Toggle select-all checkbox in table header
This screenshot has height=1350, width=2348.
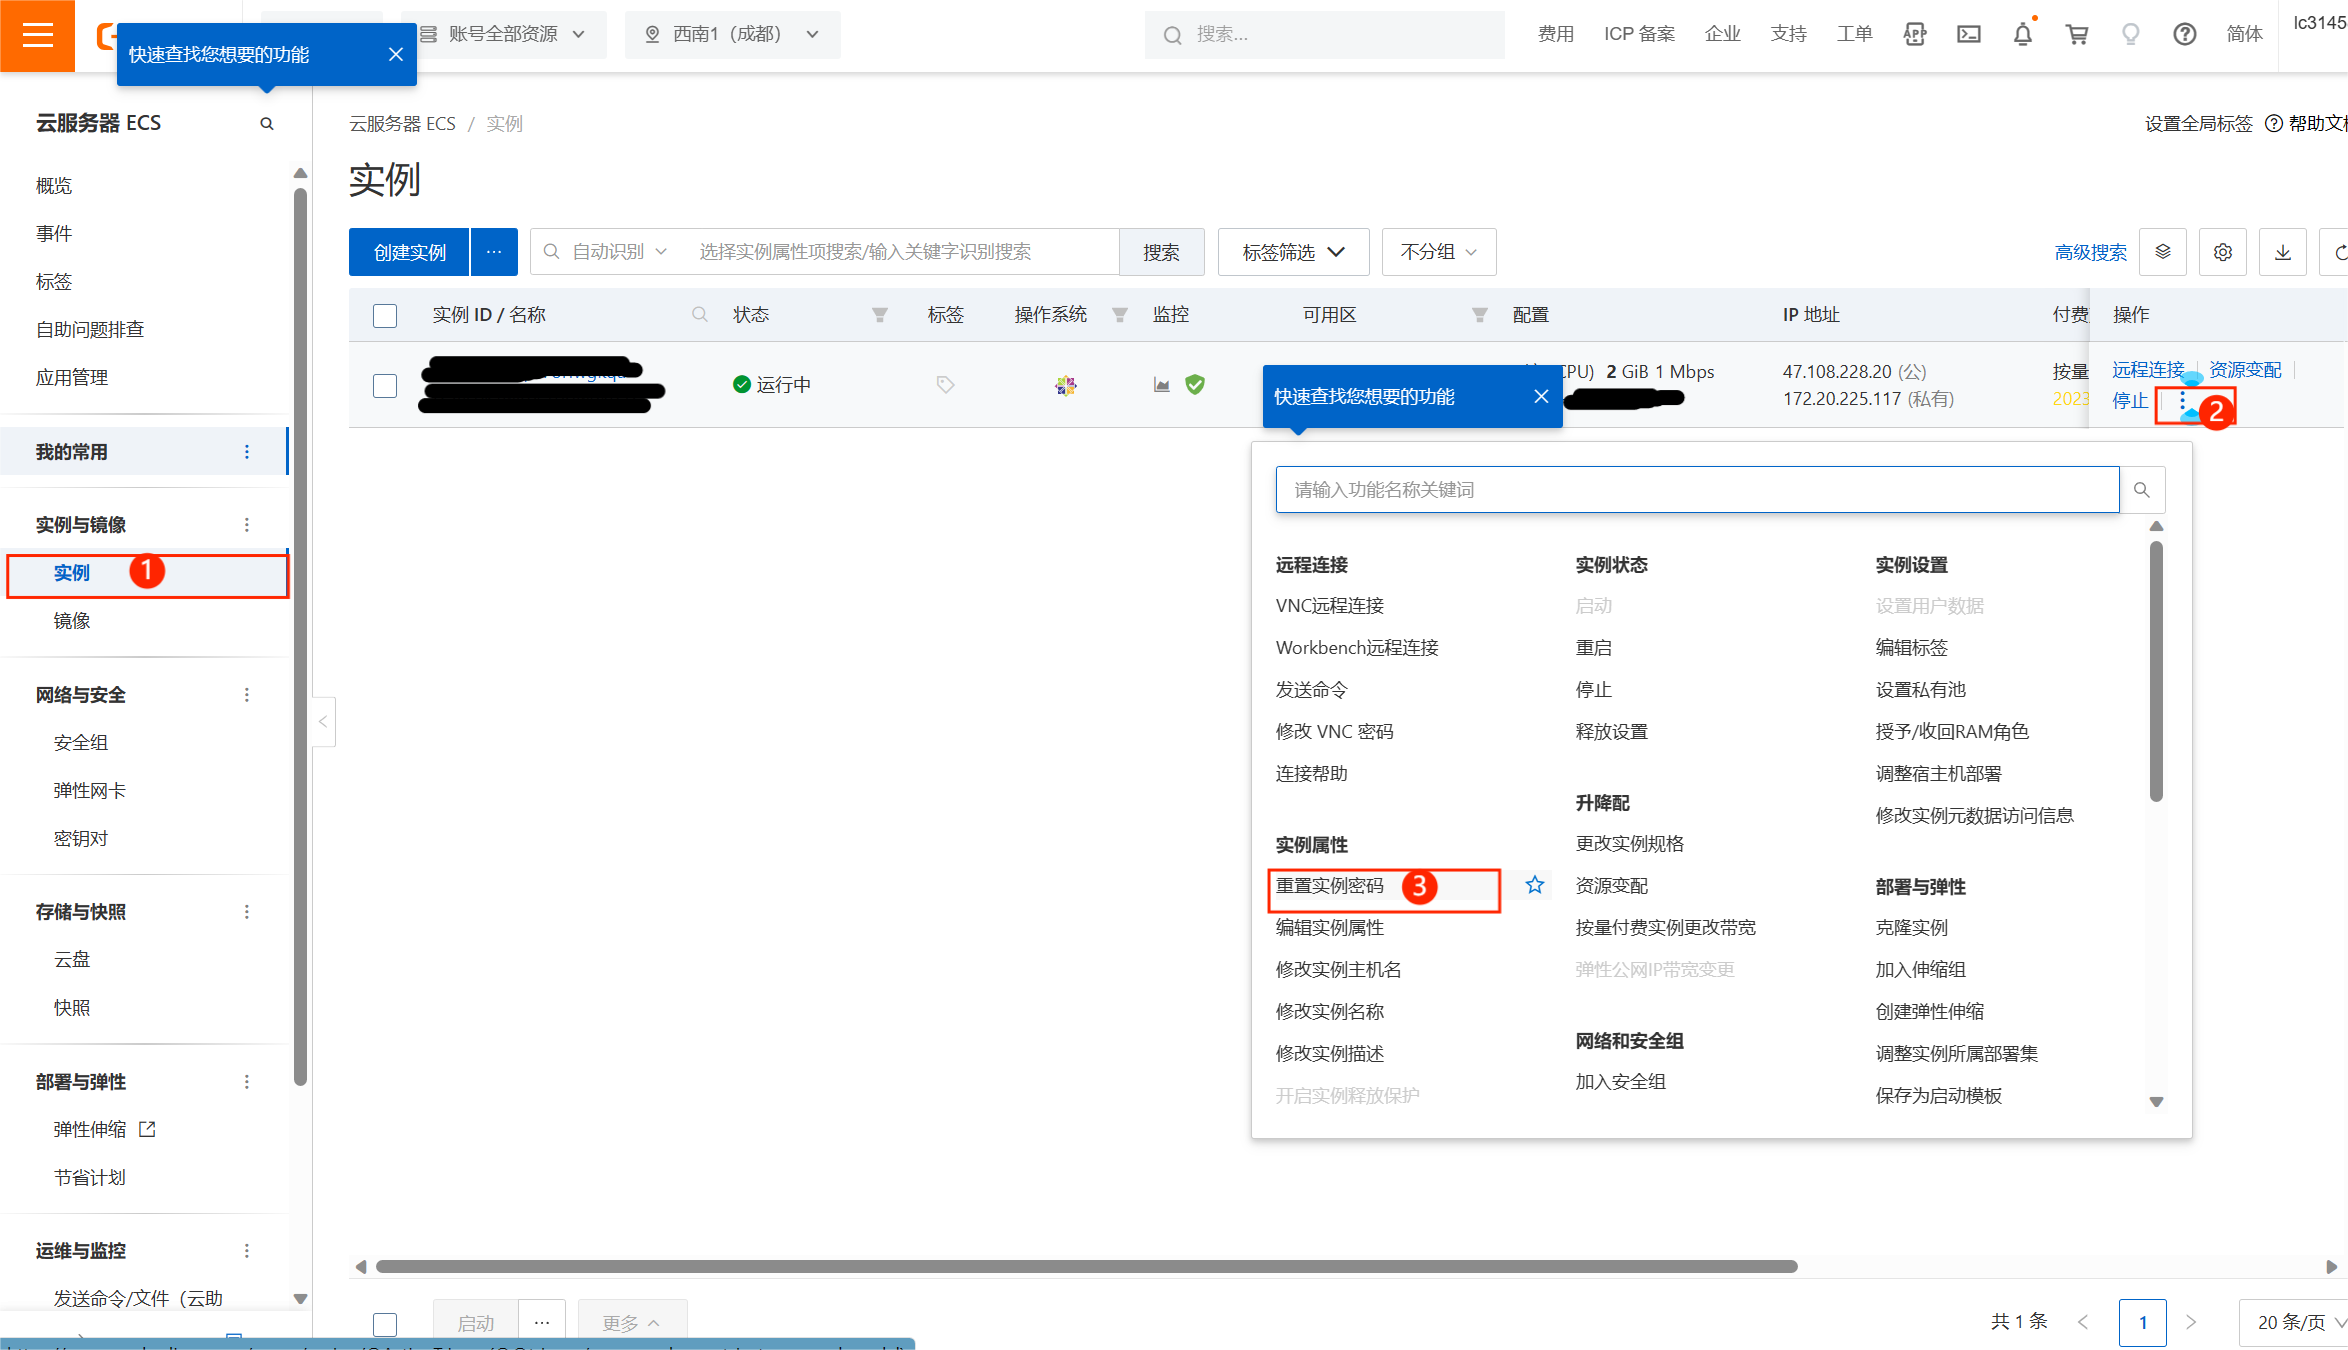pos(385,316)
